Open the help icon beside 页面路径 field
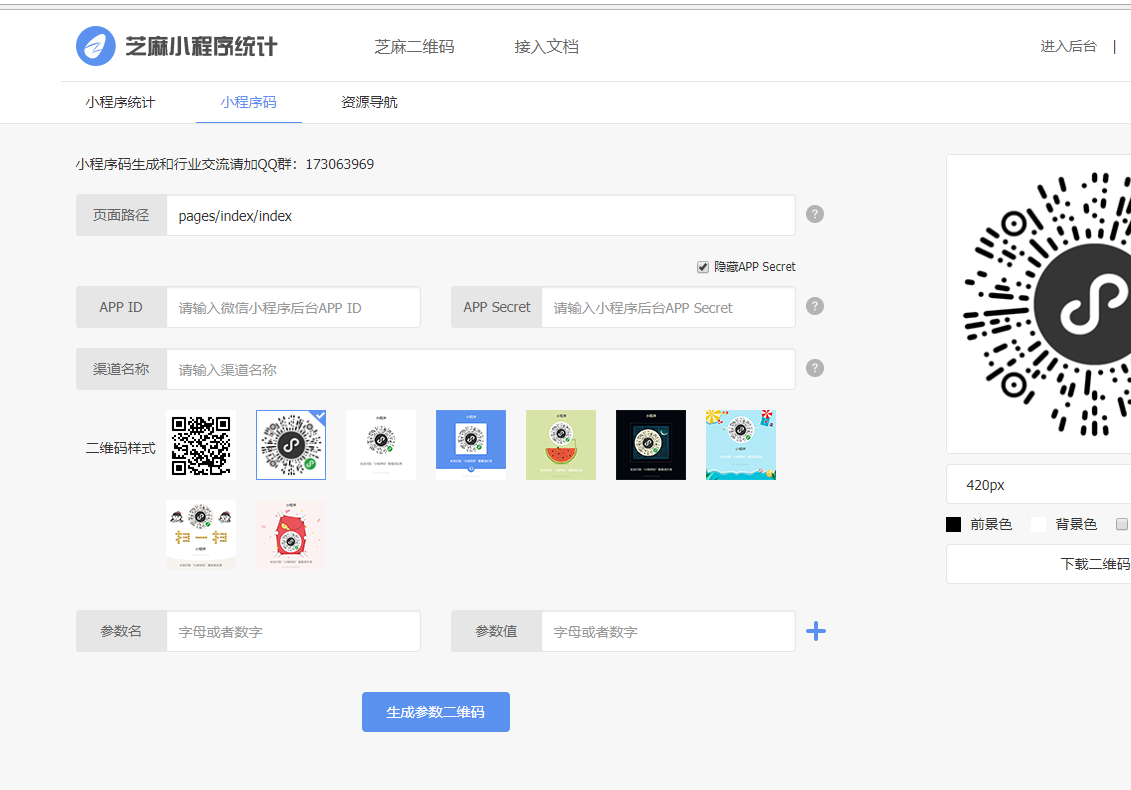Screen dimensions: 1131x790 (814, 213)
